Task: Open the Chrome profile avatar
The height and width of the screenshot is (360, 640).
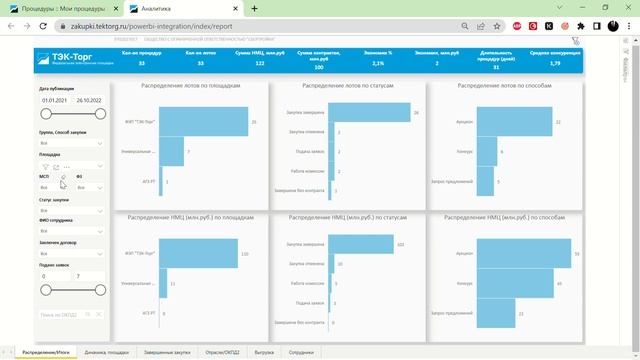Action: pos(613,26)
